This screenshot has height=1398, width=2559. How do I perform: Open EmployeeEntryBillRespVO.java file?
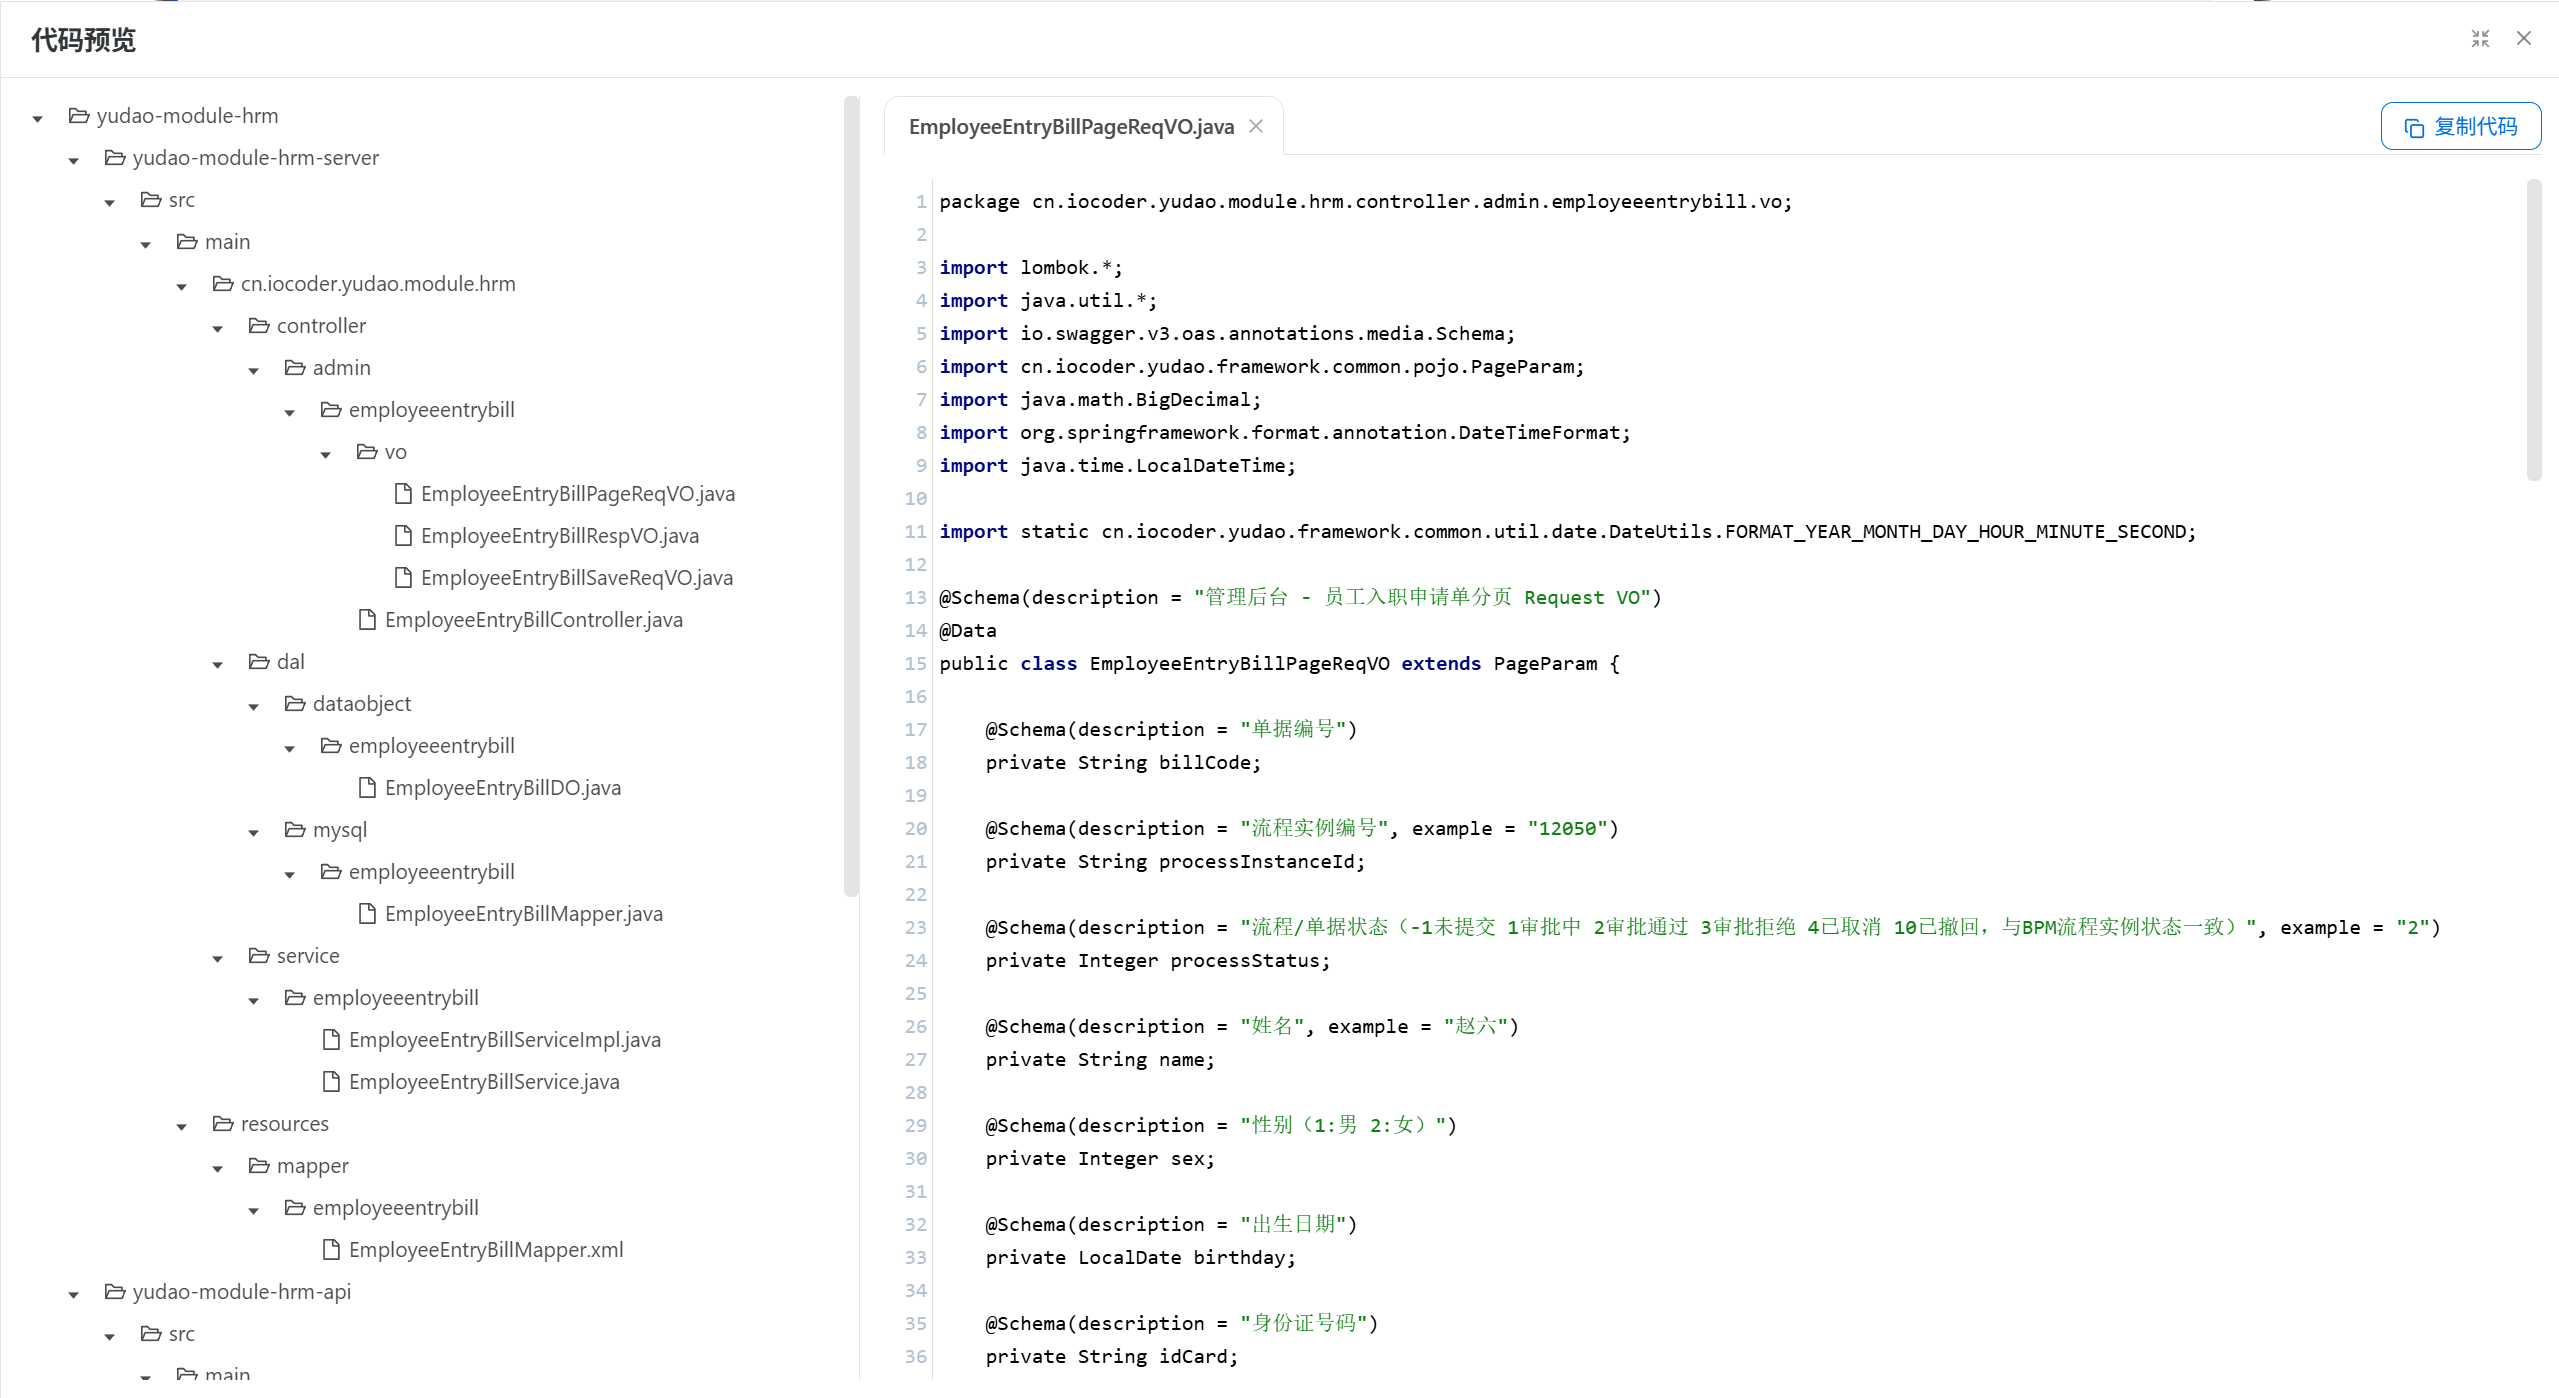[x=560, y=536]
